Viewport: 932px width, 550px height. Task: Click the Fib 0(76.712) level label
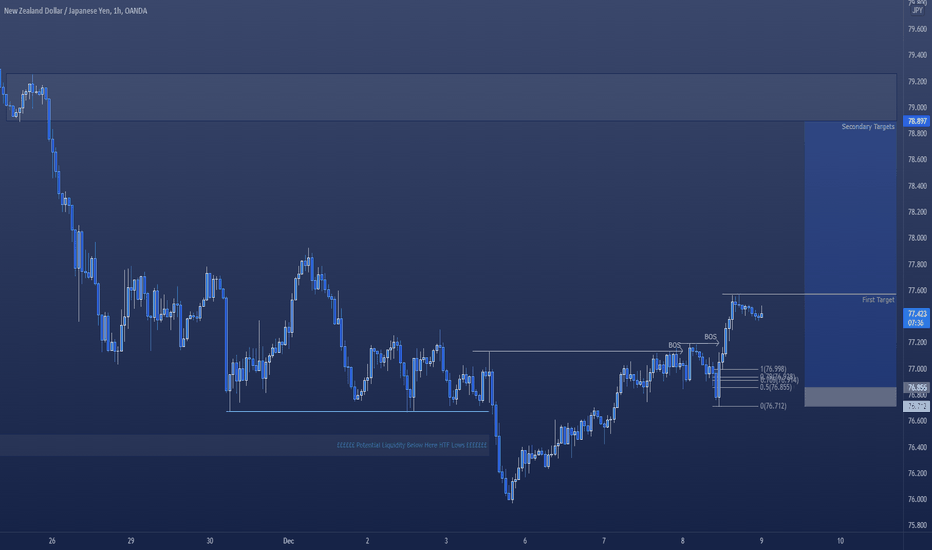(773, 406)
